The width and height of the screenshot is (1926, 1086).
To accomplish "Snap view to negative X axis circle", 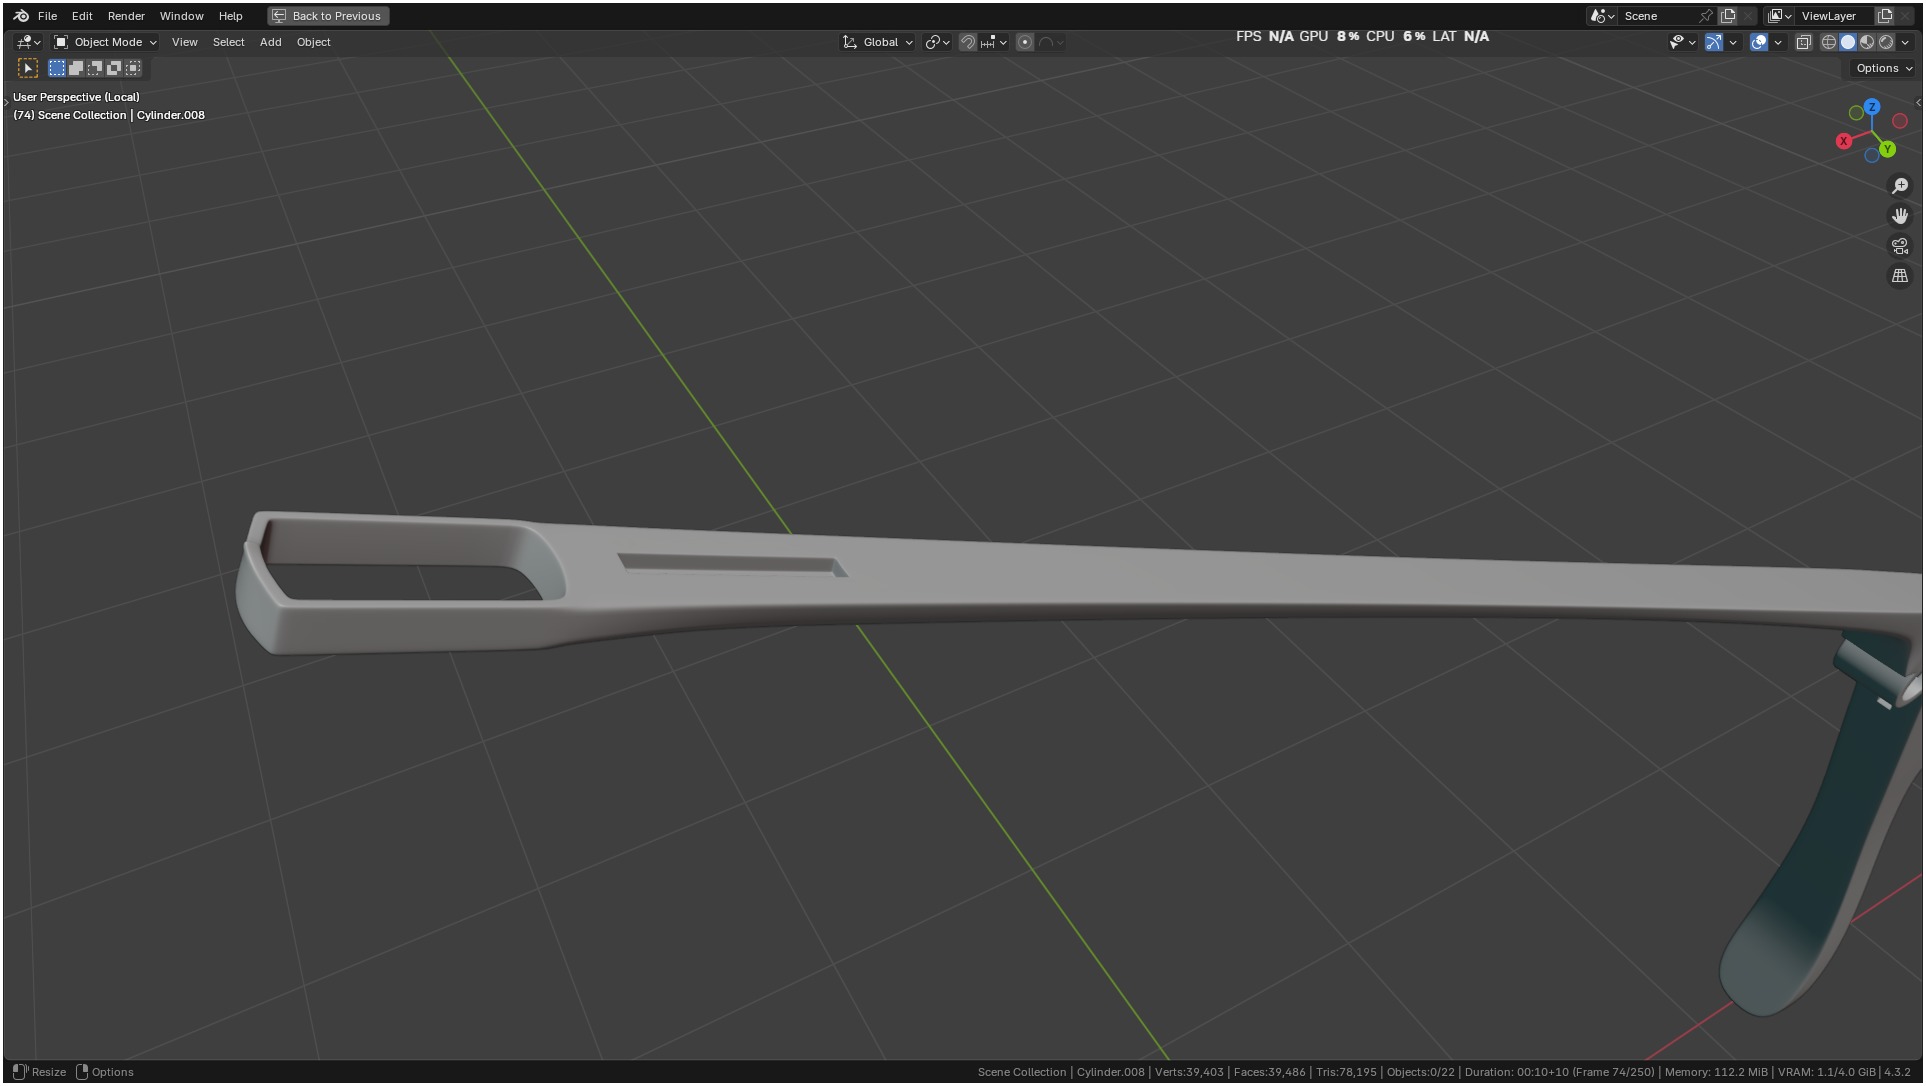I will 1900,121.
